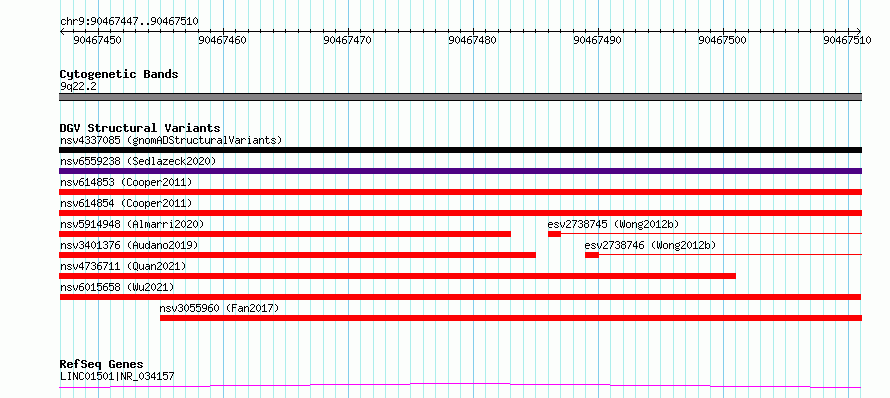The height and width of the screenshot is (398, 890).
Task: Open the nsv614854 (Cooper2011) label
Action: coord(126,203)
